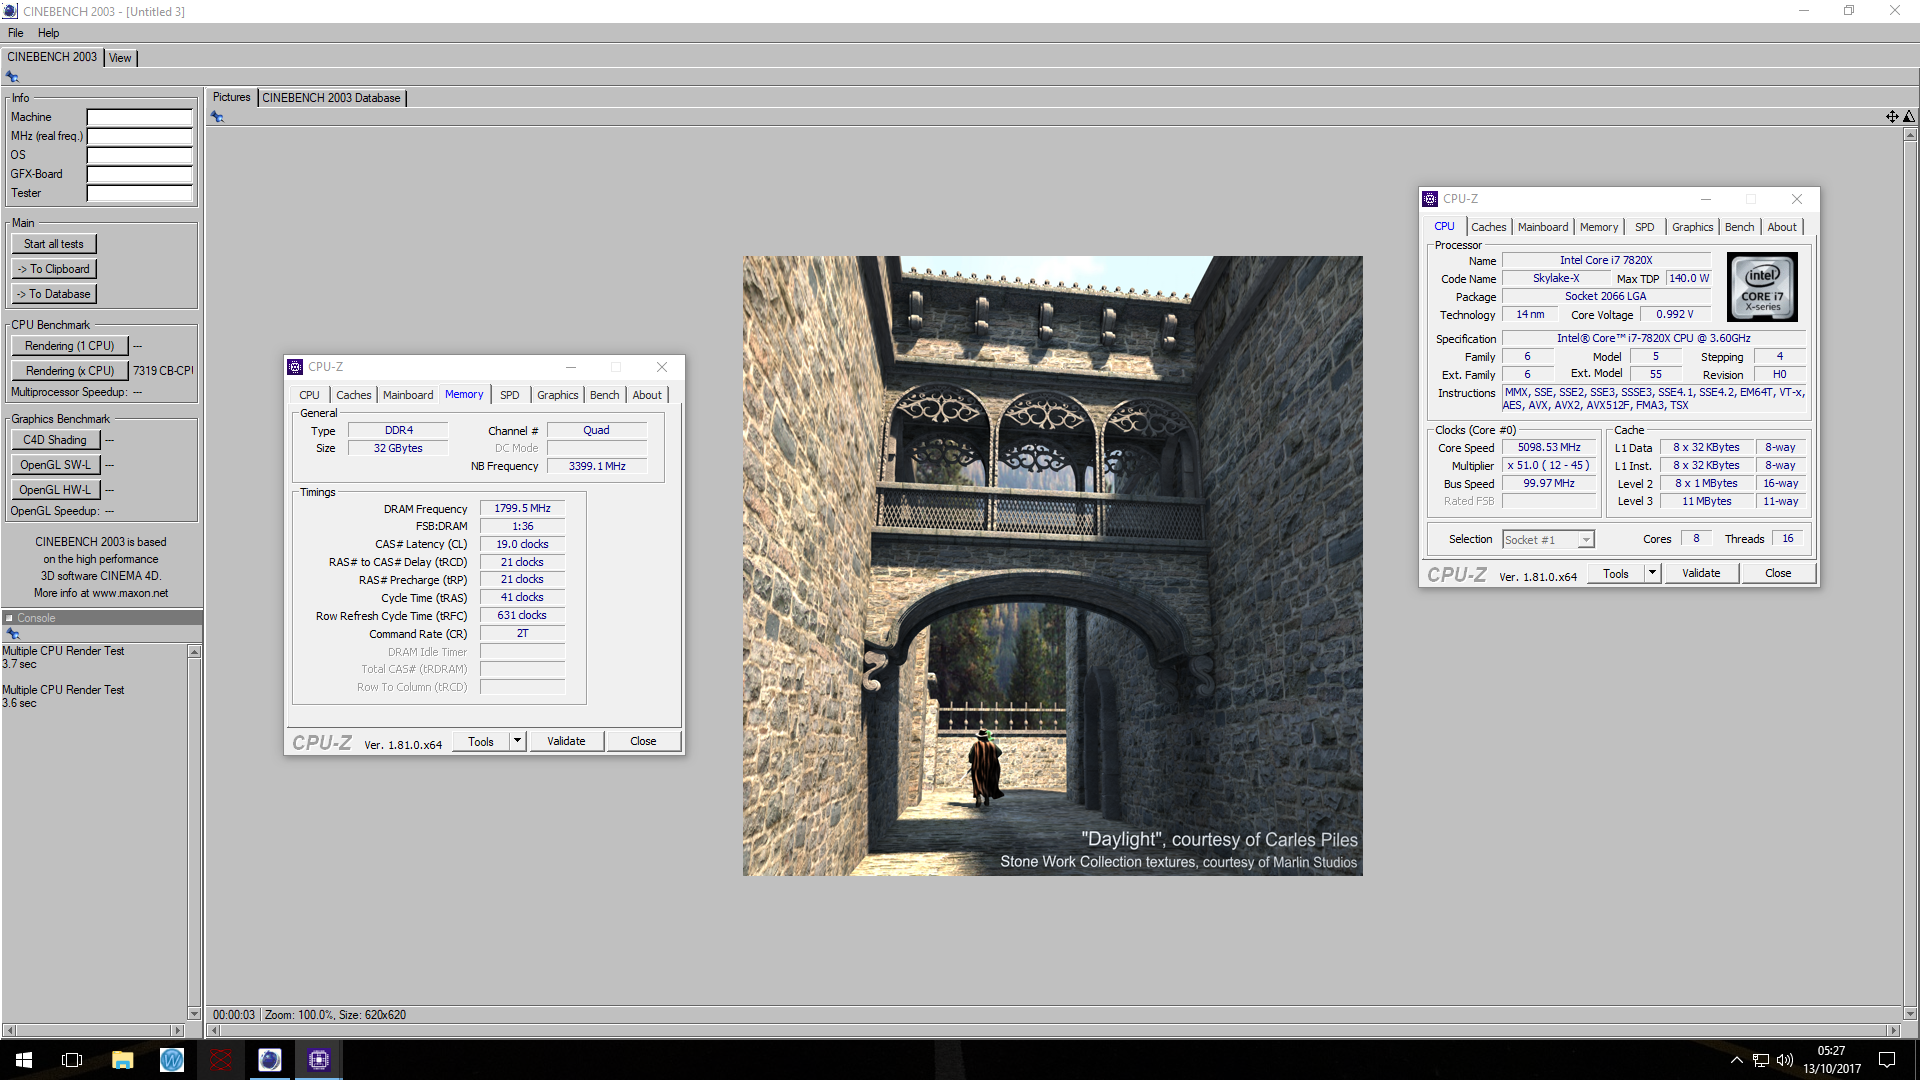This screenshot has width=1920, height=1080.
Task: Click the zoom triangle icon at the picture viewer's top right
Action: click(1909, 117)
